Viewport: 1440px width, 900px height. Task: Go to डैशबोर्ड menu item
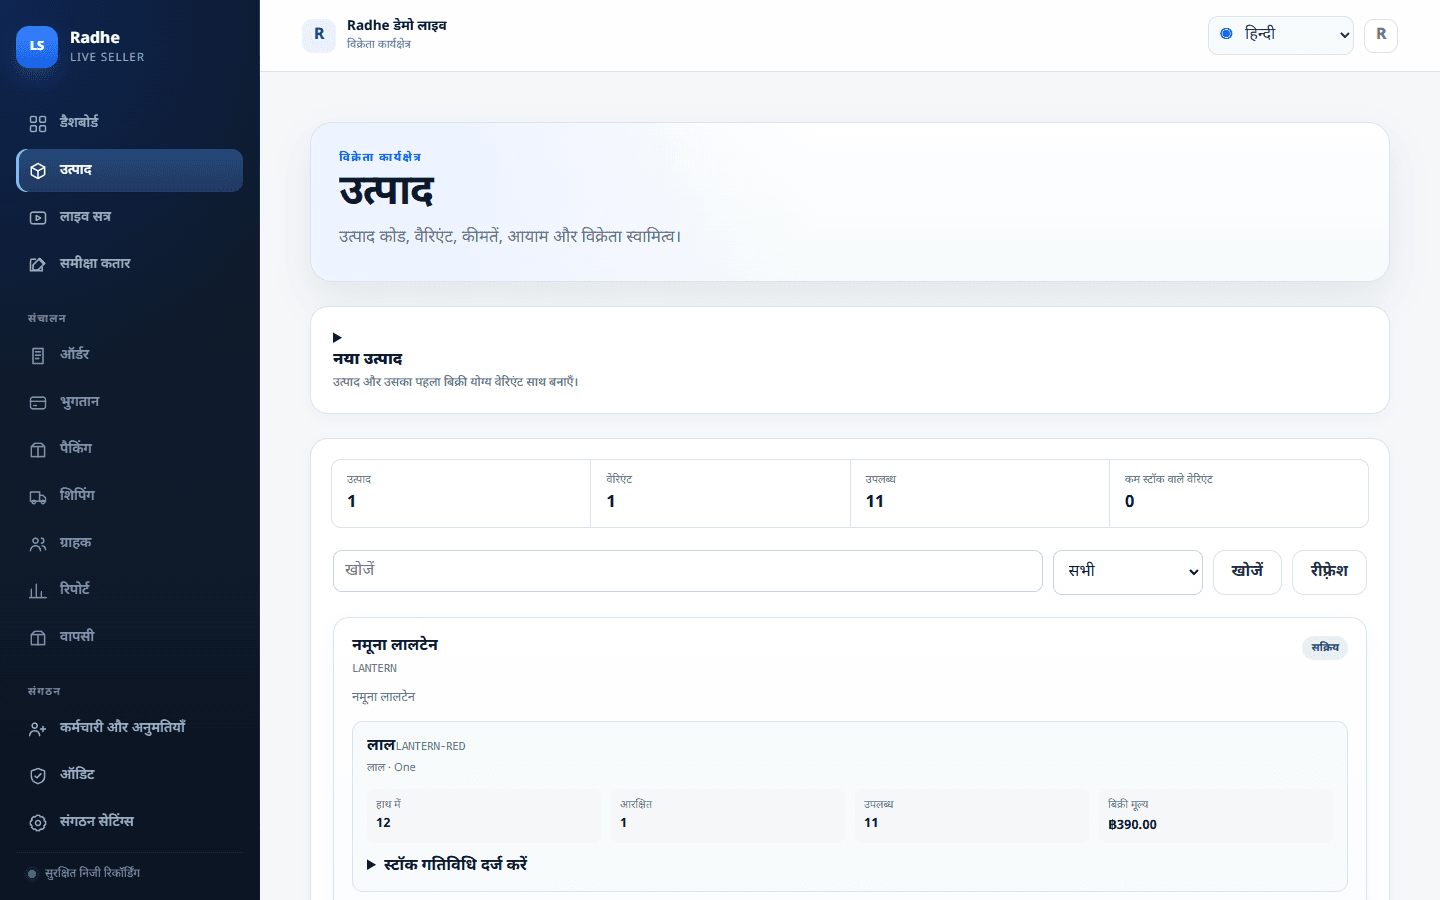tap(130, 123)
